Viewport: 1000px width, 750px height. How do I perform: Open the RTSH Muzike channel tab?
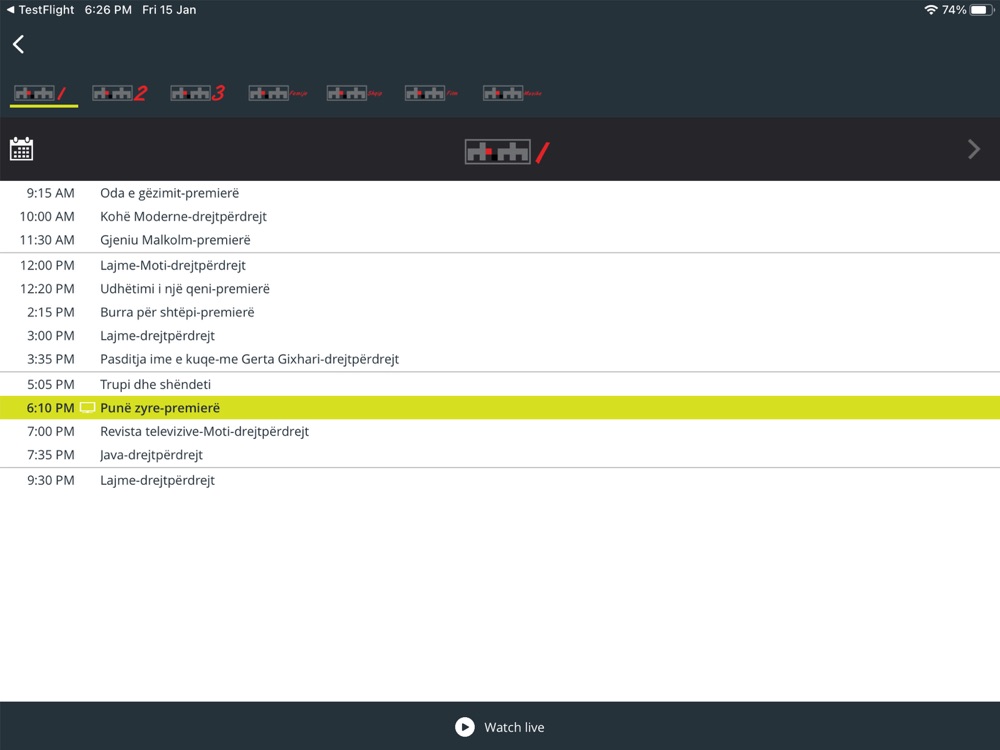512,93
